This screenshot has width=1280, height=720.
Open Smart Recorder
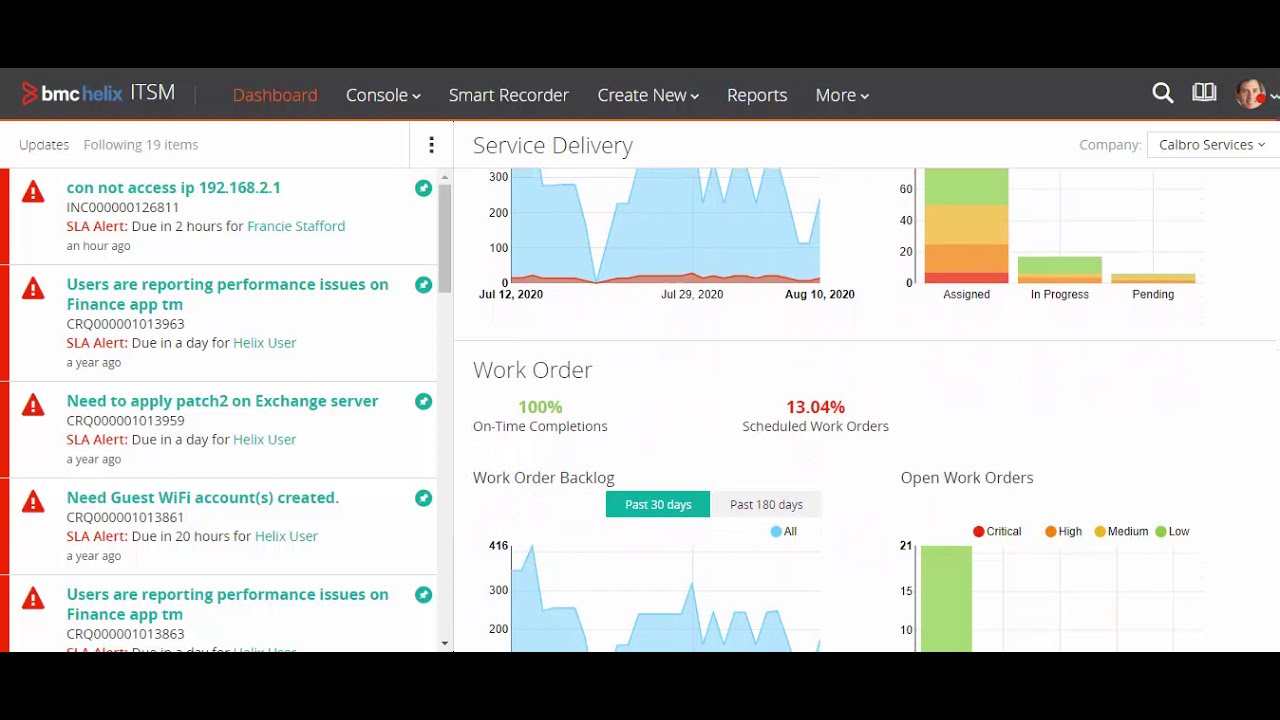508,95
